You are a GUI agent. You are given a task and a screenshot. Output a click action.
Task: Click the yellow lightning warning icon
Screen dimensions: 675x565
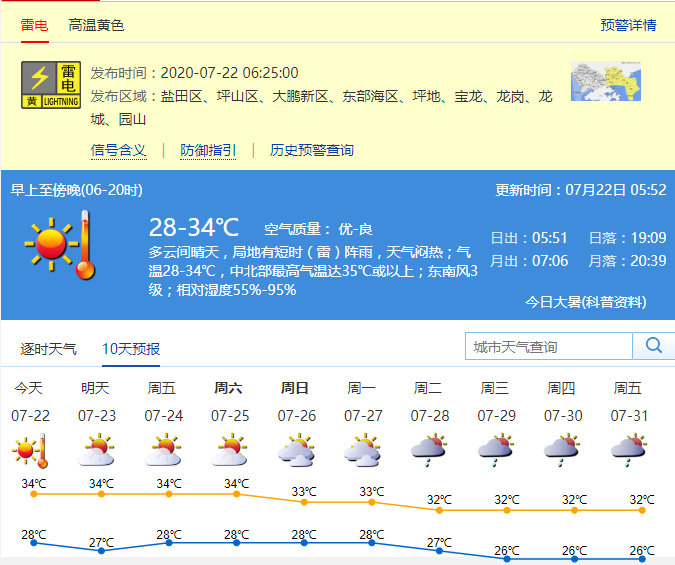tap(50, 85)
